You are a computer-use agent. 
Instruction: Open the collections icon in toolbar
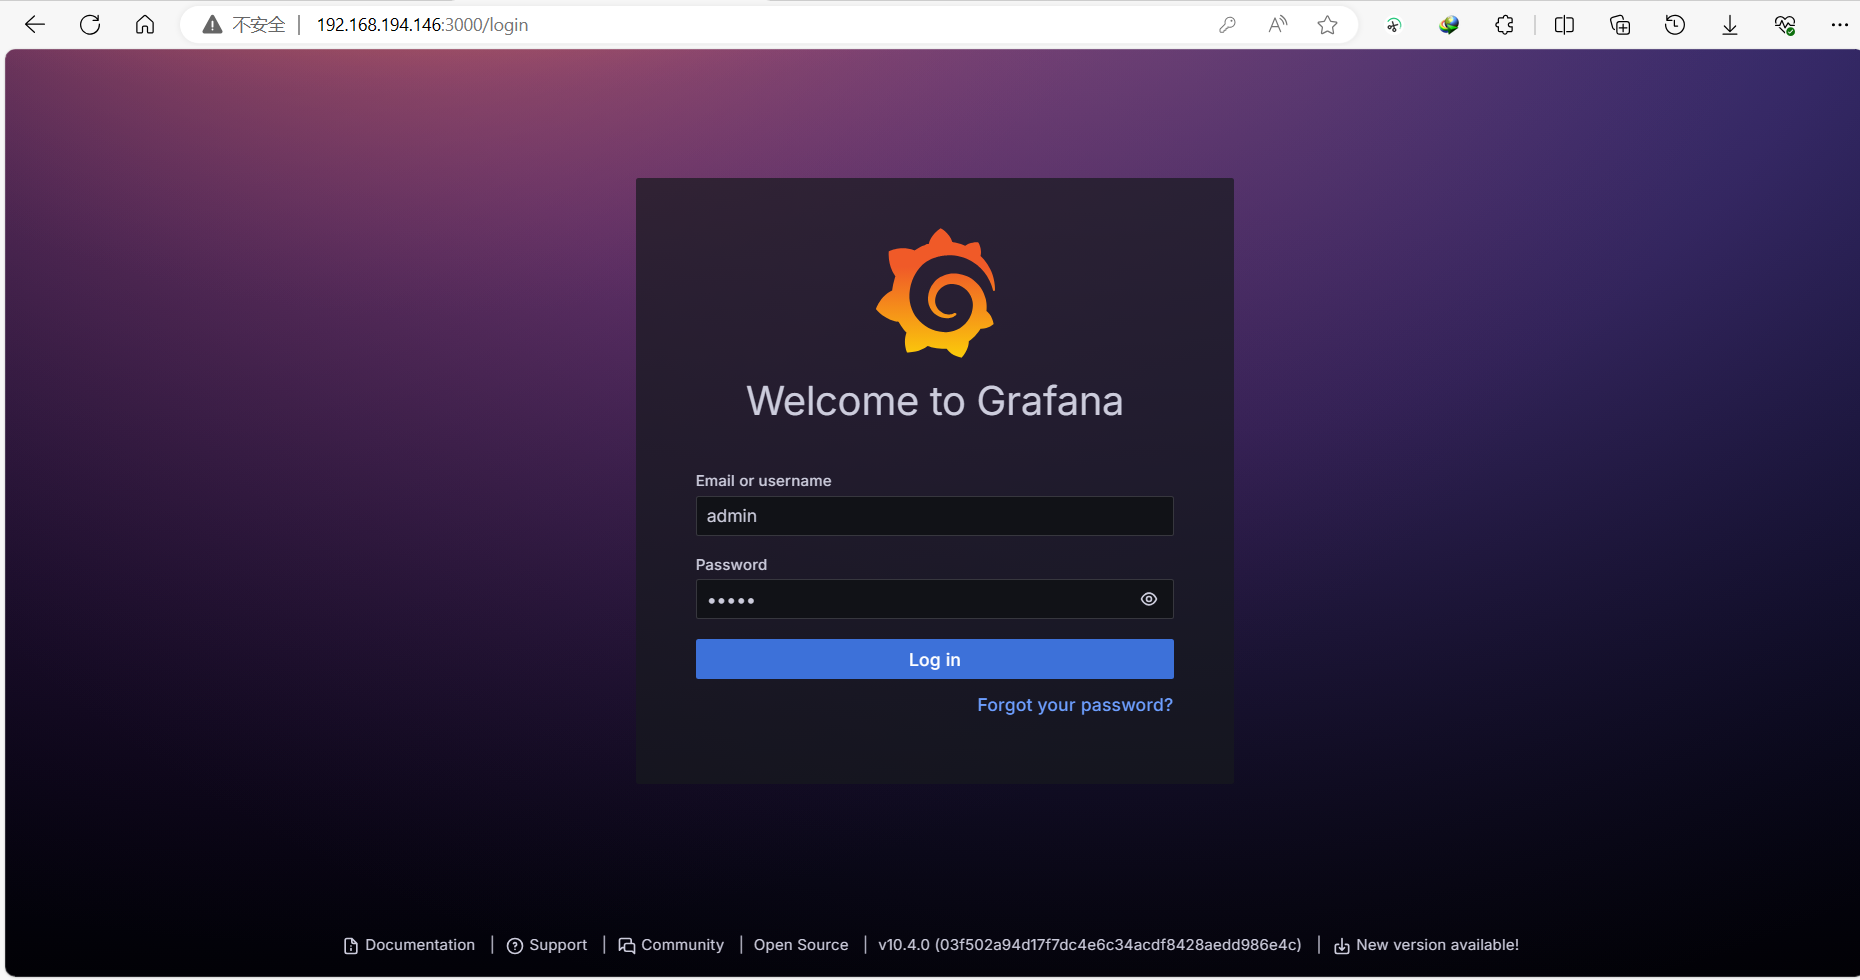[1620, 25]
